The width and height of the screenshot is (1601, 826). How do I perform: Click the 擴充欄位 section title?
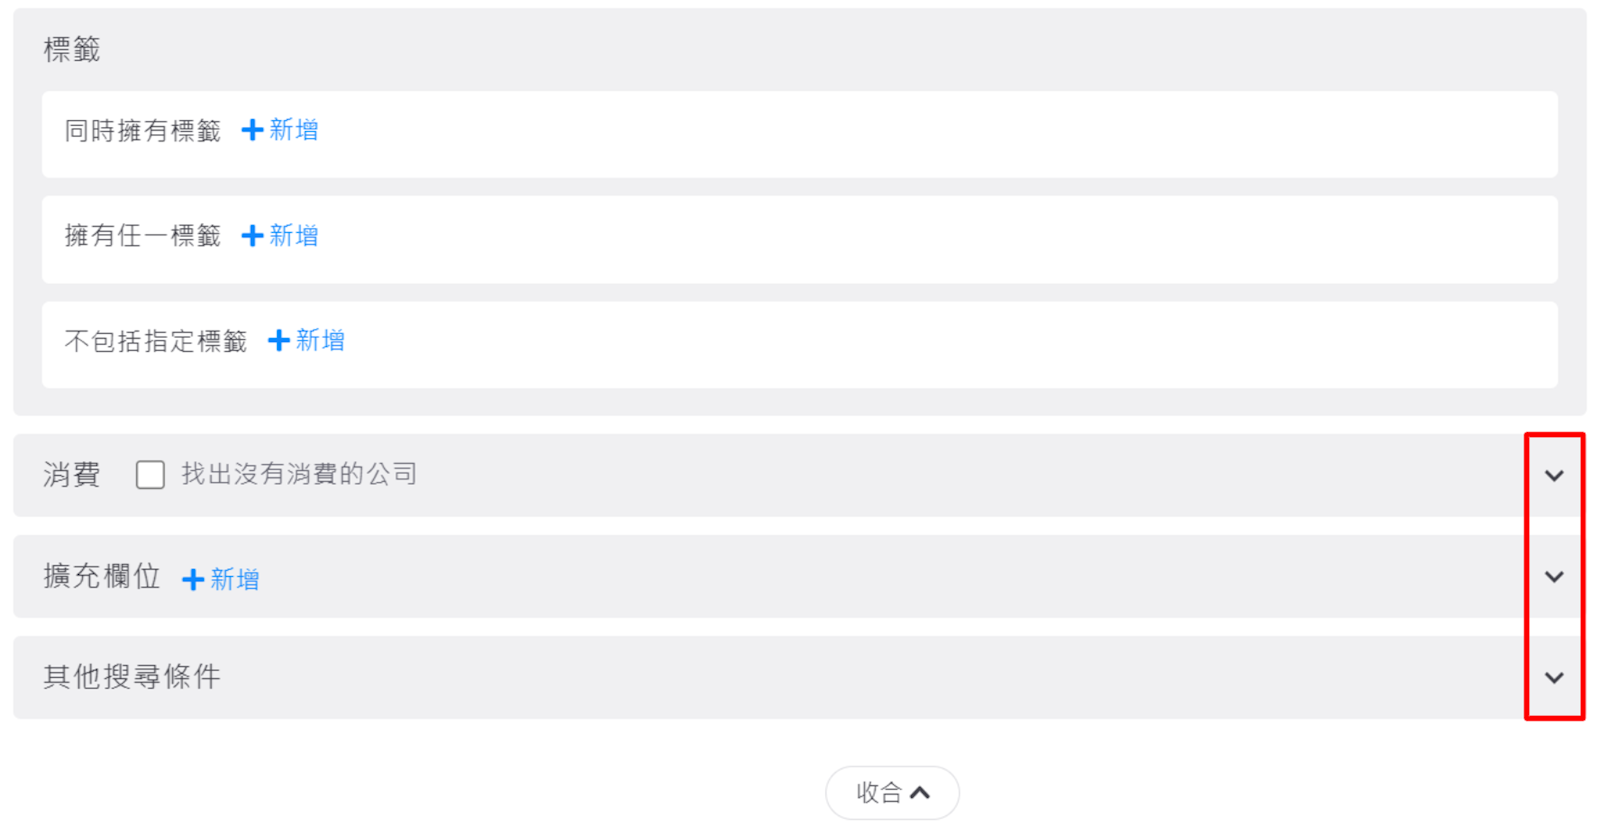102,577
